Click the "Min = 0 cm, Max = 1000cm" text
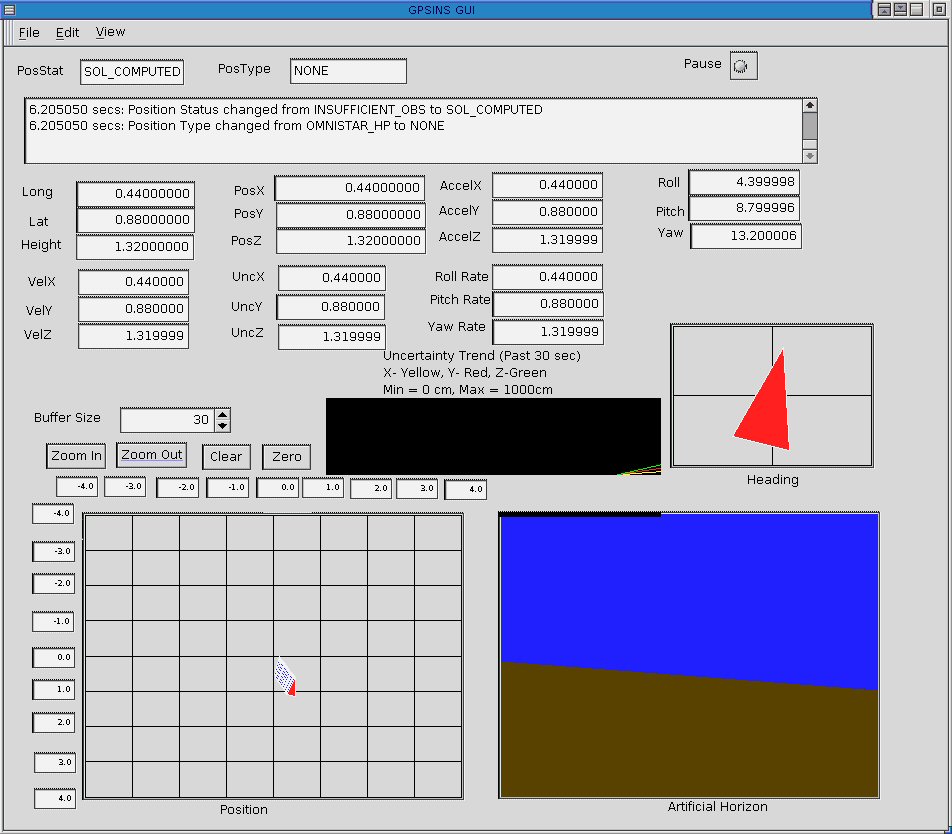Viewport: 952px width, 834px height. tap(468, 390)
